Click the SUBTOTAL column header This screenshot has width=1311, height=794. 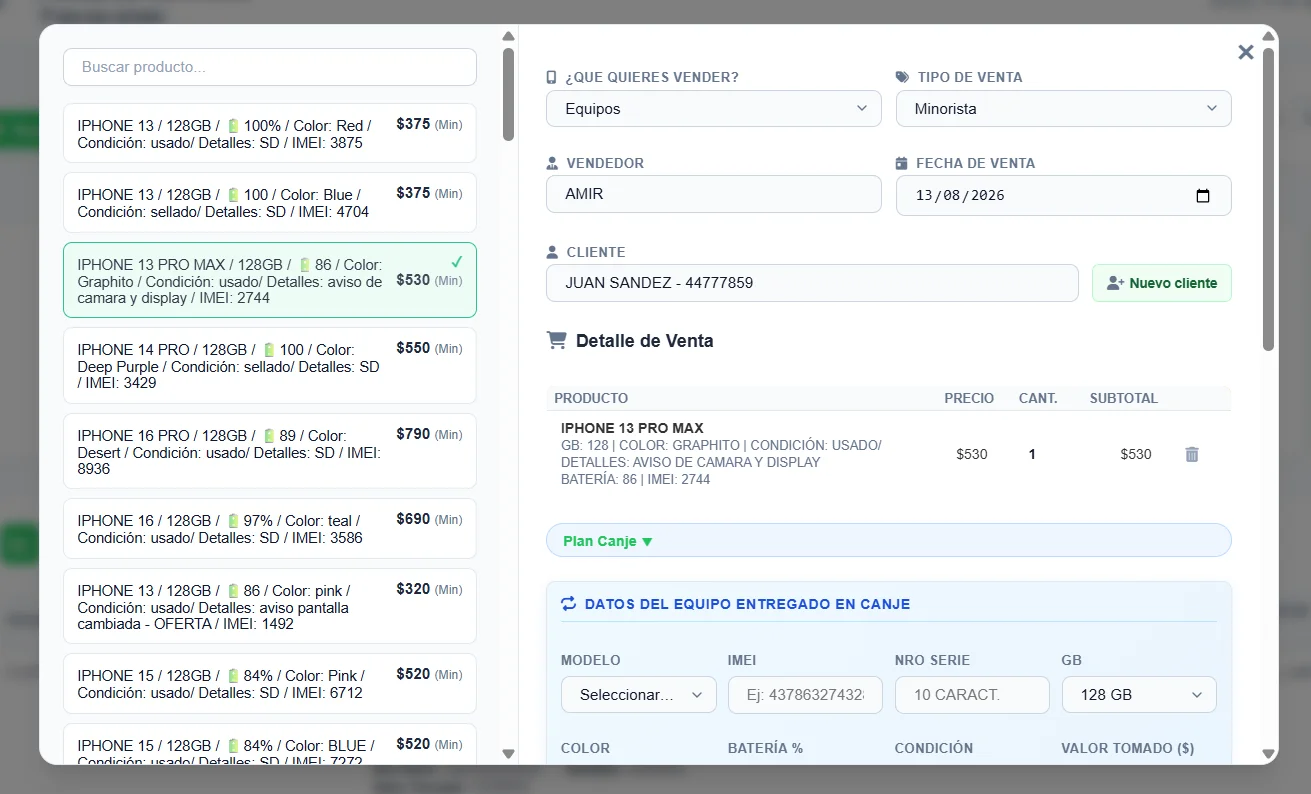pos(1124,398)
